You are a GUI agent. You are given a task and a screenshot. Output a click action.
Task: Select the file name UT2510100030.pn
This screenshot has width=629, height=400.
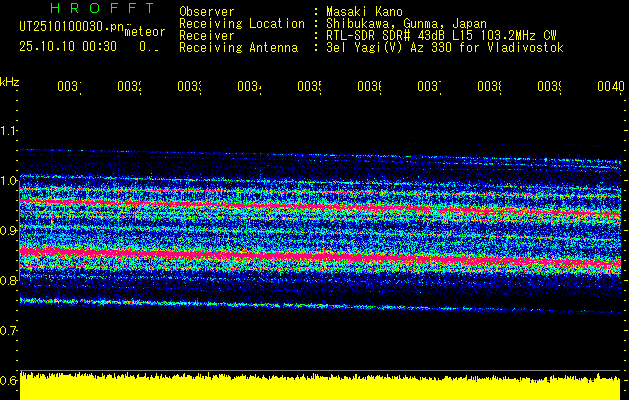72,26
